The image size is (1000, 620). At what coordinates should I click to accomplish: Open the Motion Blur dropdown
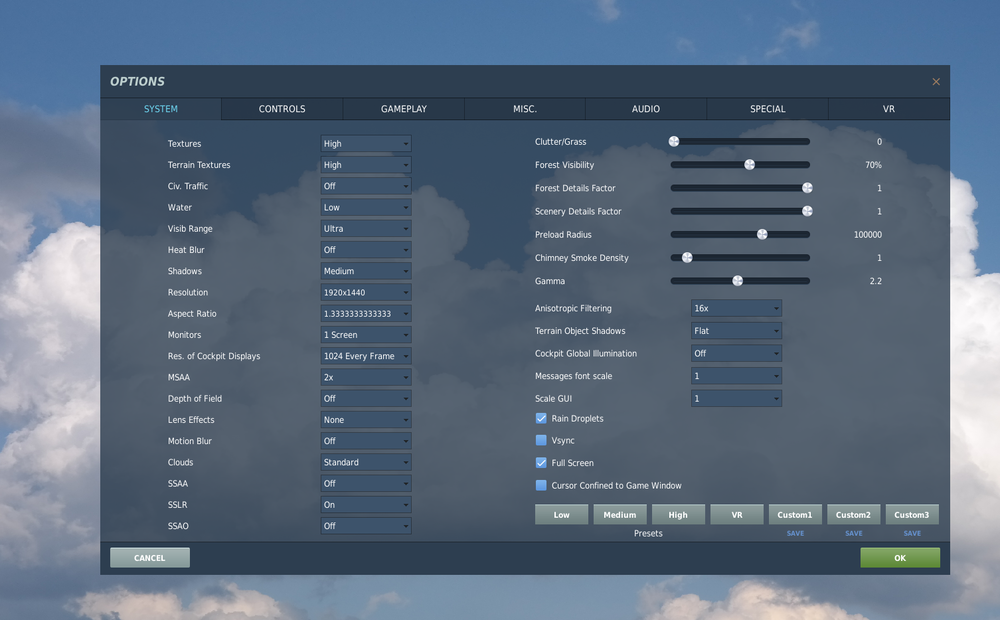click(x=365, y=441)
